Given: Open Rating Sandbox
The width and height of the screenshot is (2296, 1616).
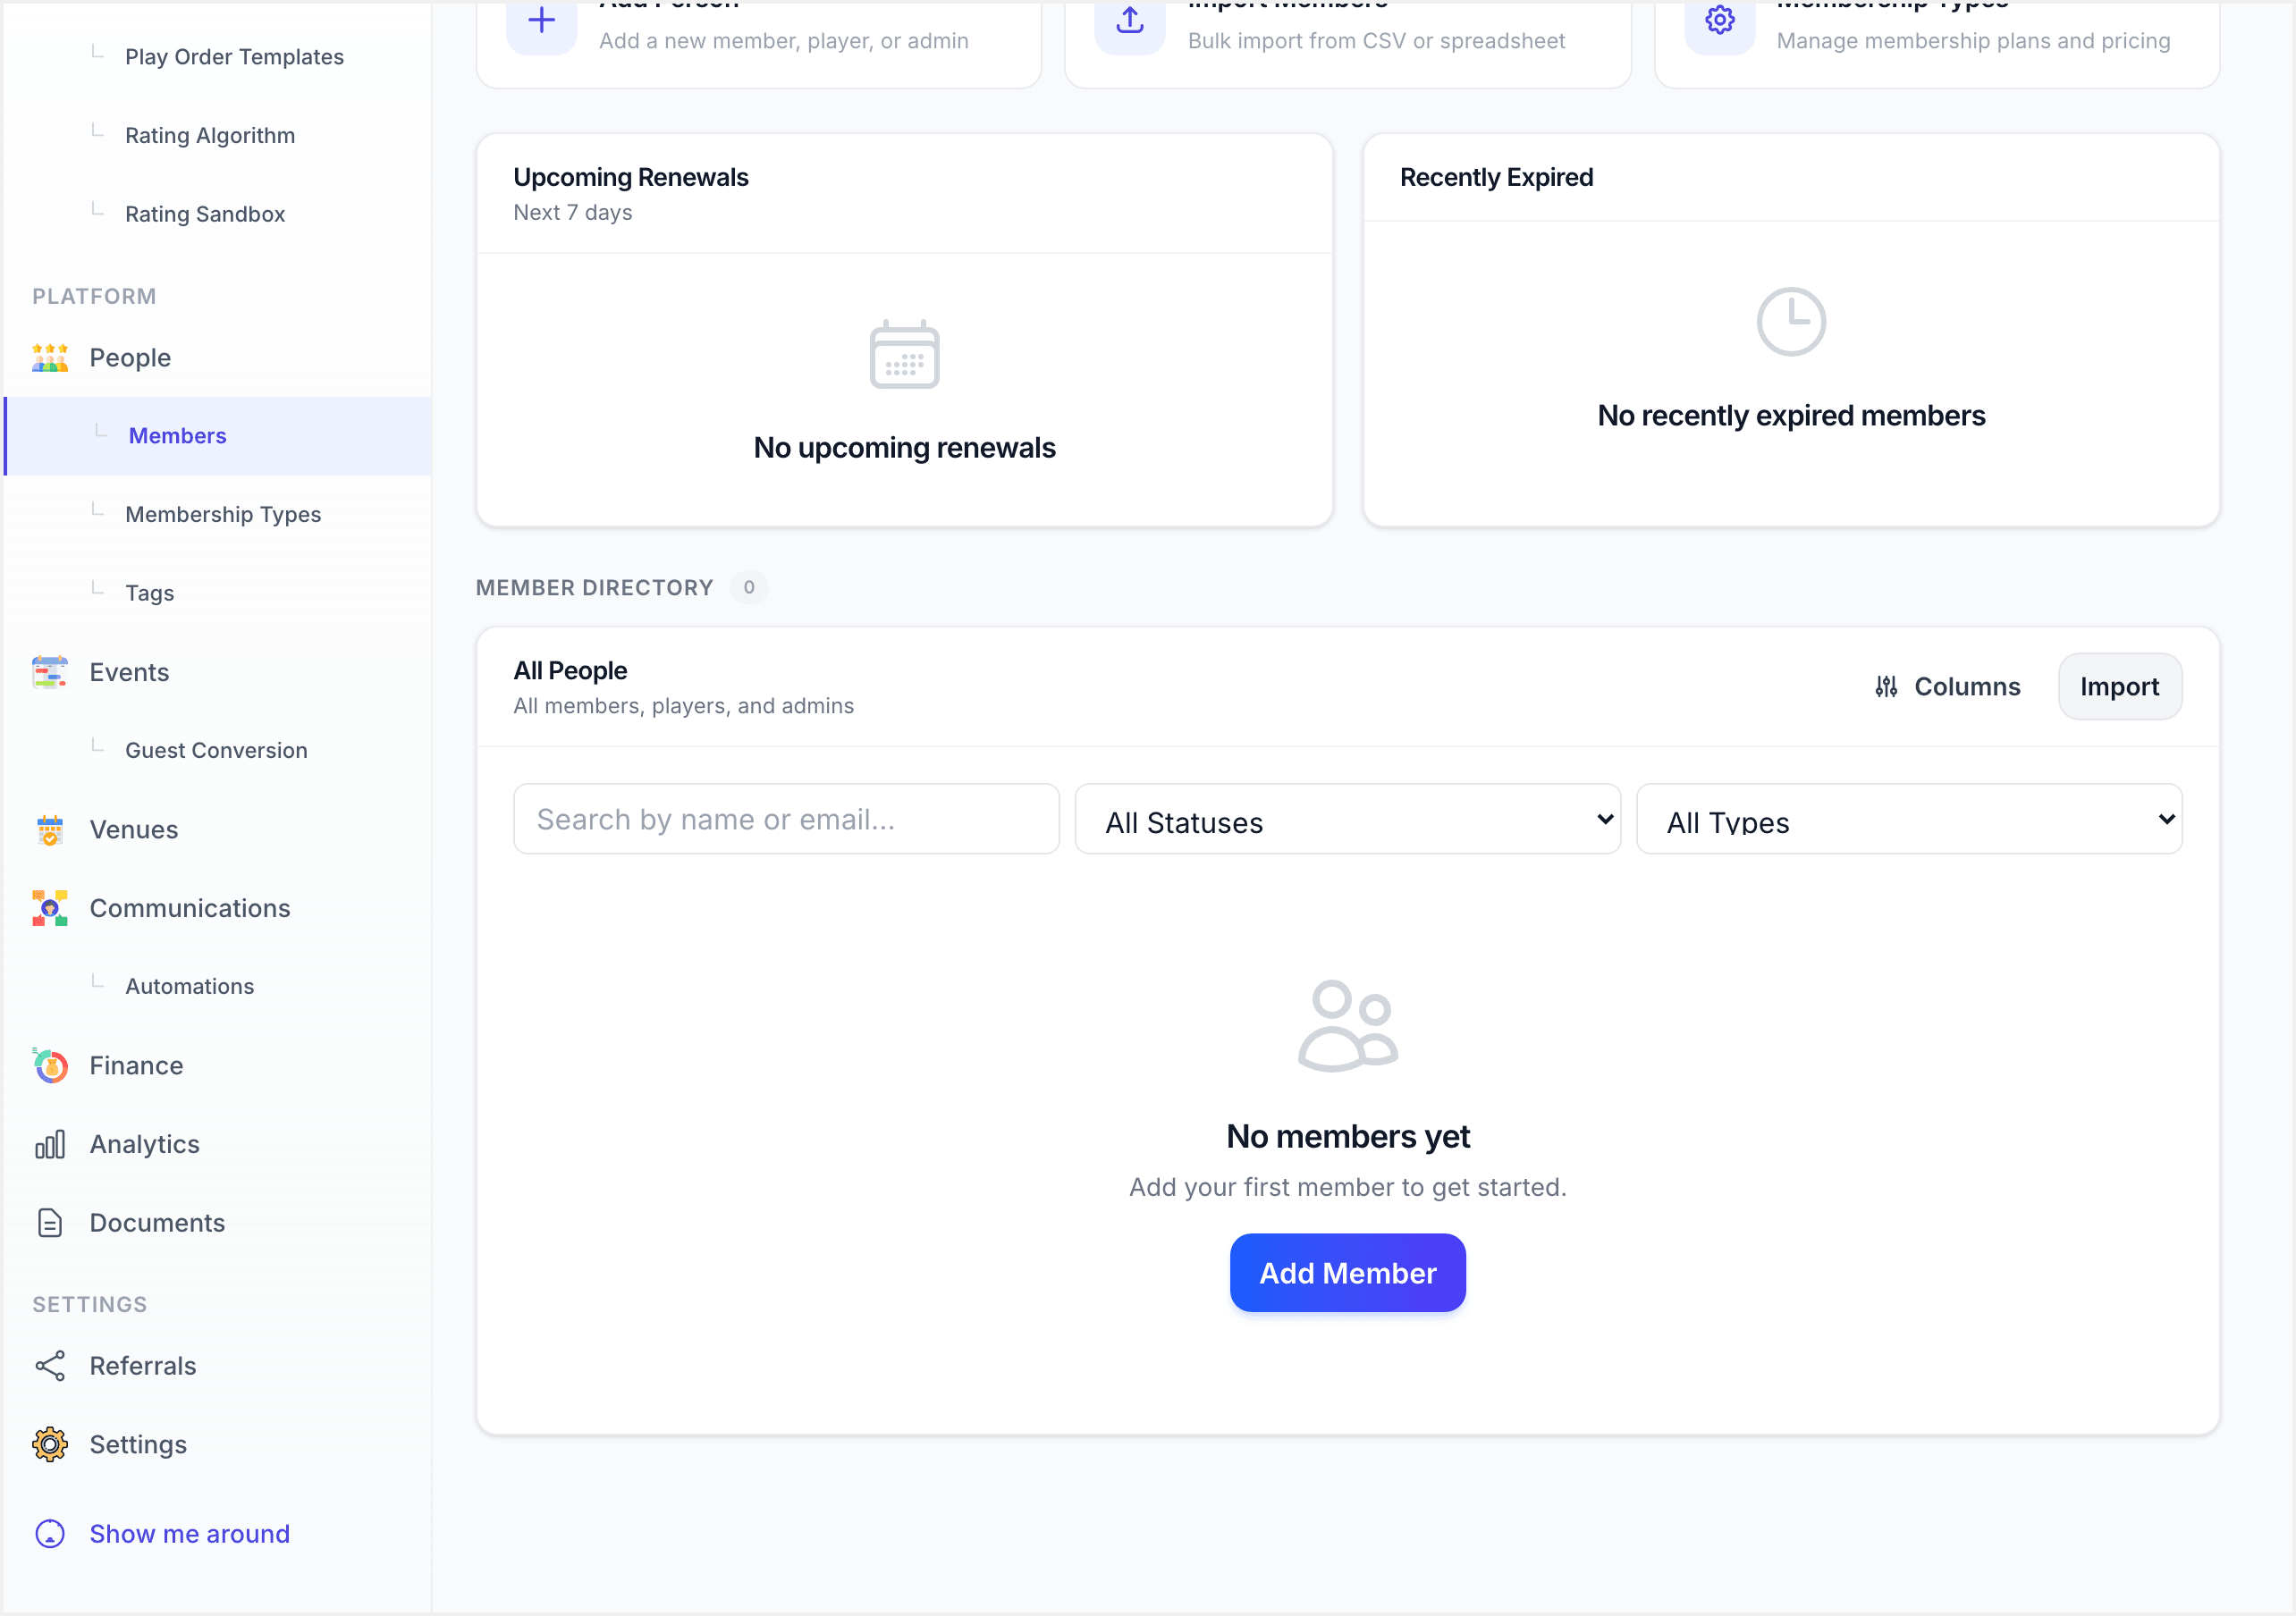Looking at the screenshot, I should [x=205, y=214].
